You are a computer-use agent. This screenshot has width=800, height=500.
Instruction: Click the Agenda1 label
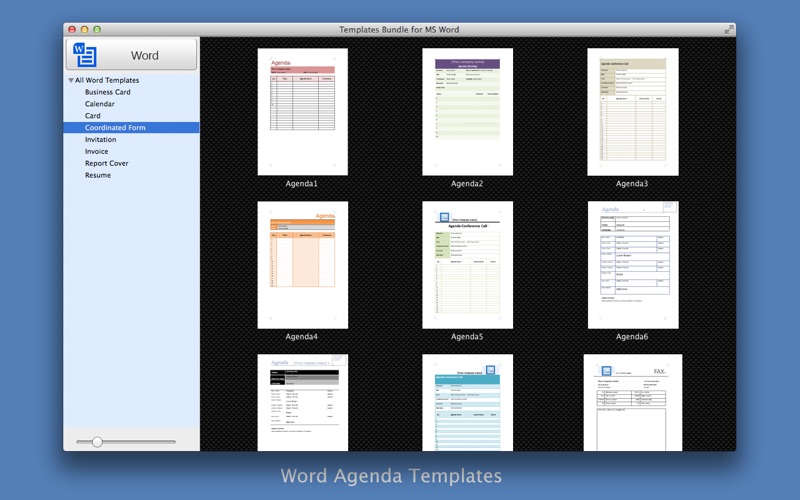click(302, 184)
